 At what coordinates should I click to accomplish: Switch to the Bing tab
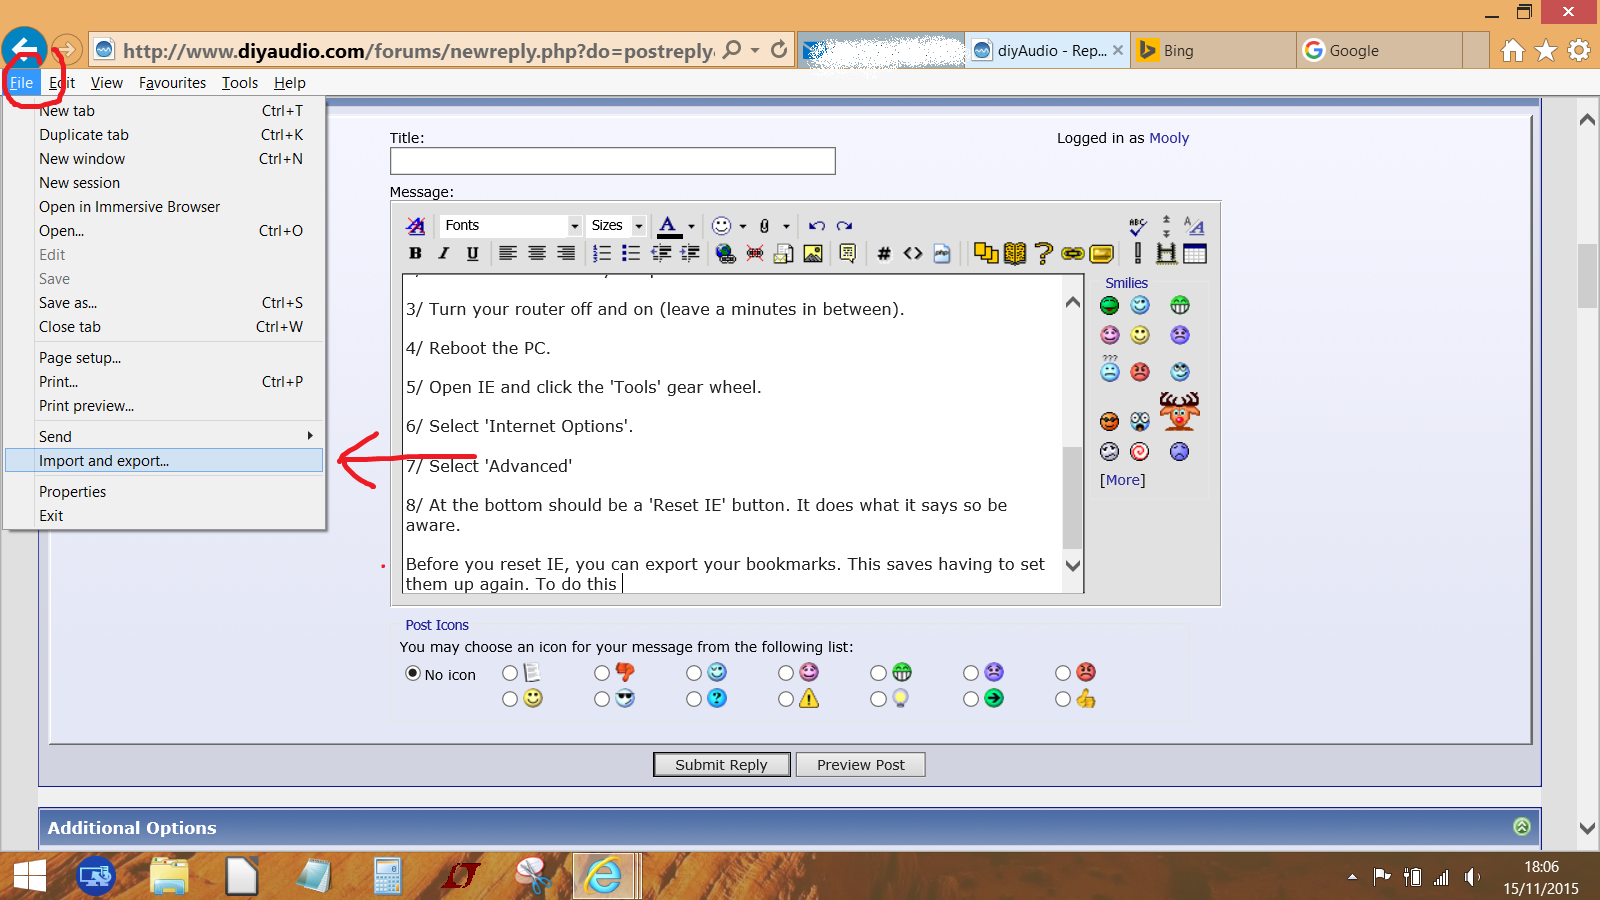point(1213,50)
